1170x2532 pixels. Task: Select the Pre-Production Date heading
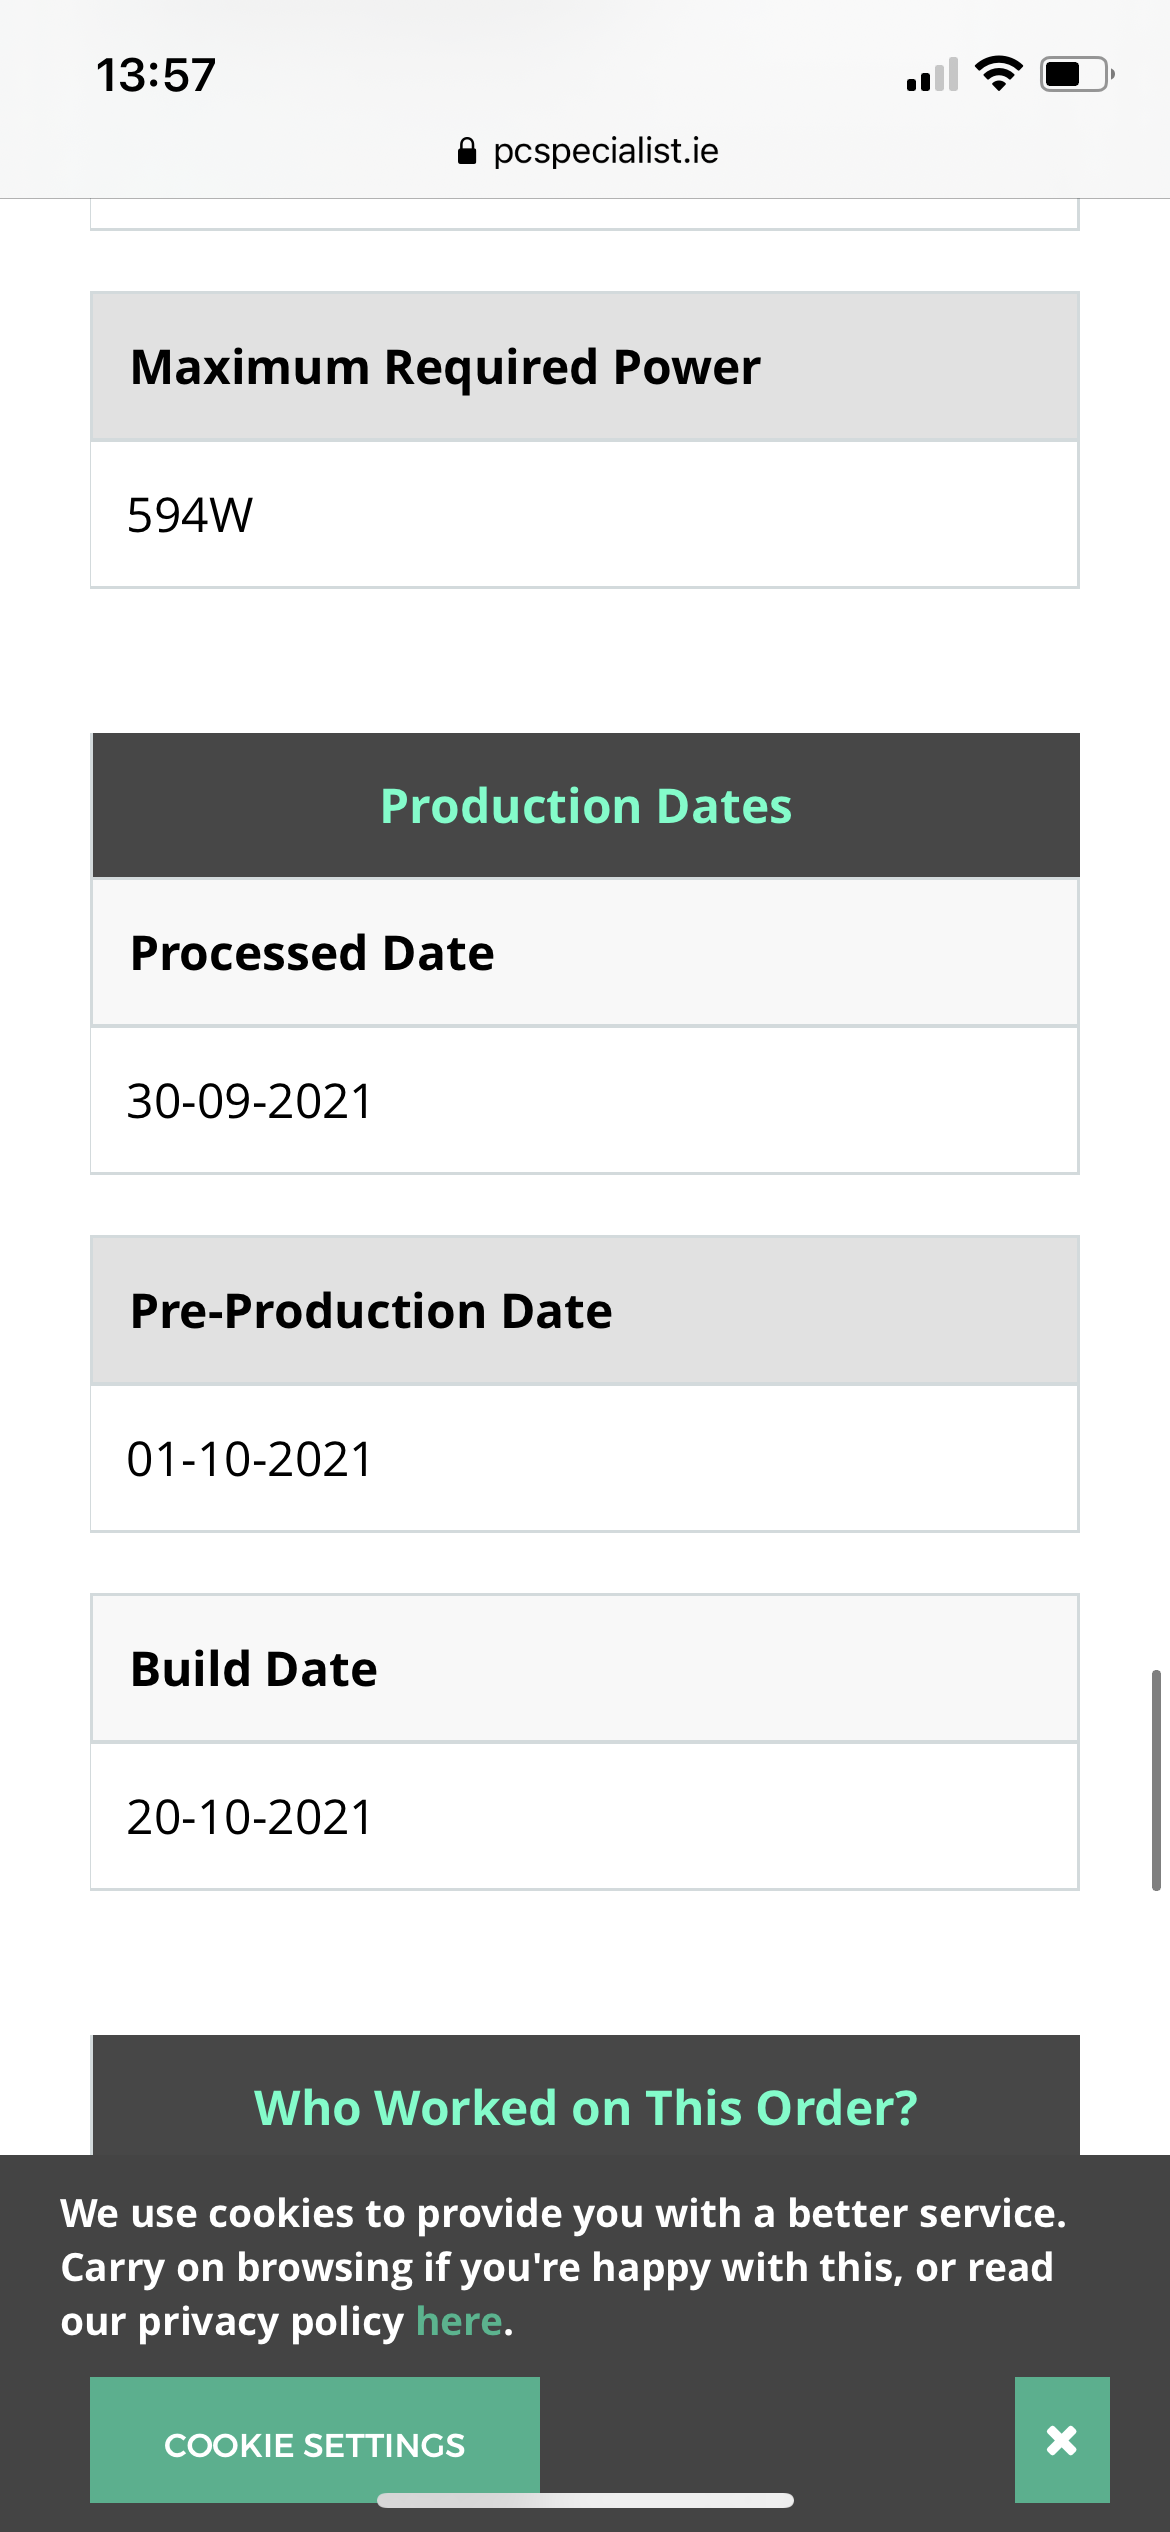(x=371, y=1311)
